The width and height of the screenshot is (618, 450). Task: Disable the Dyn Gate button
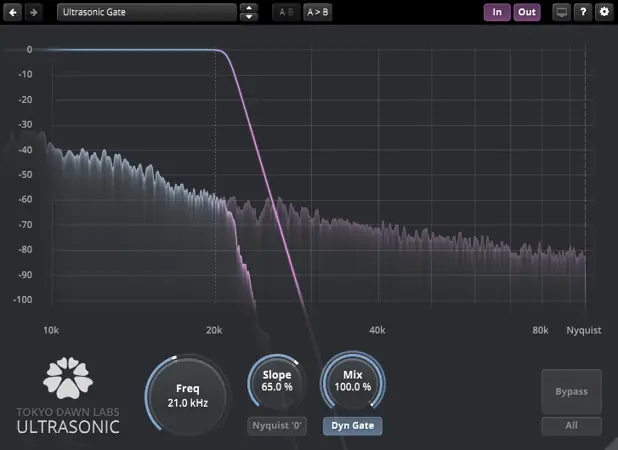[x=352, y=426]
